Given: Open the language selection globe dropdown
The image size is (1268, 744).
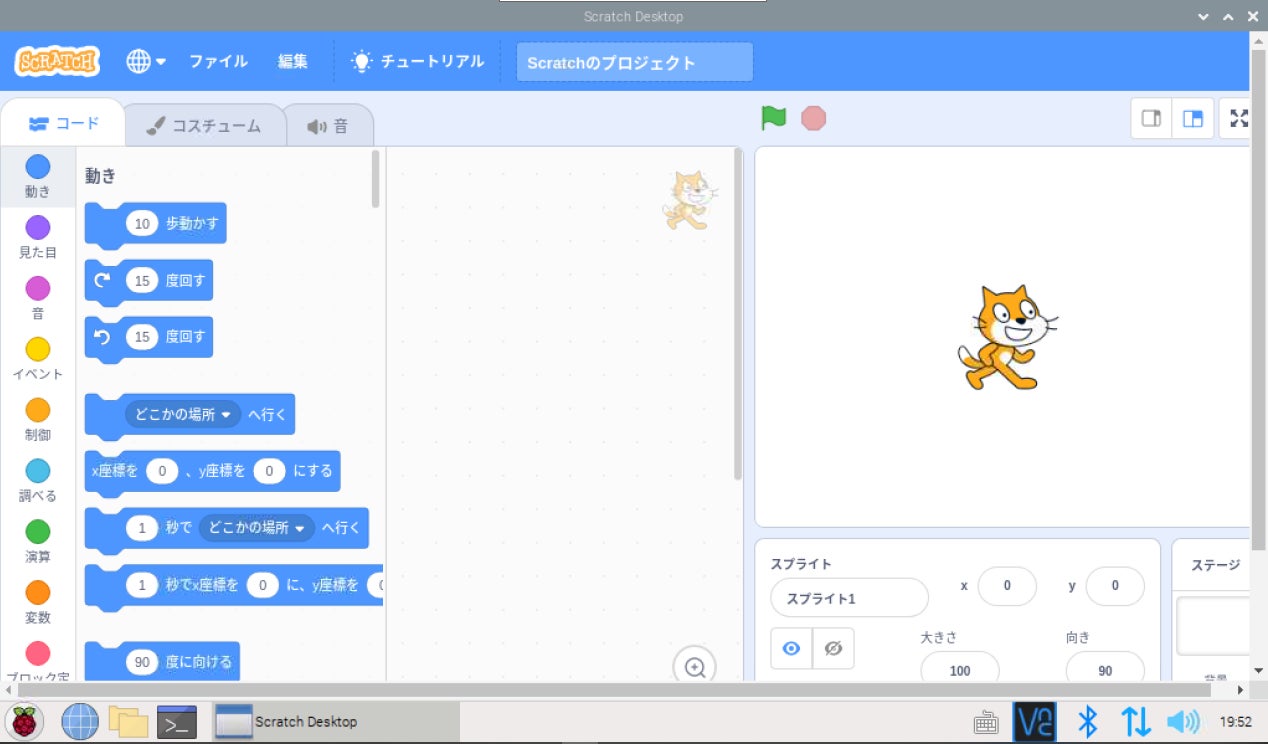Looking at the screenshot, I should [146, 61].
